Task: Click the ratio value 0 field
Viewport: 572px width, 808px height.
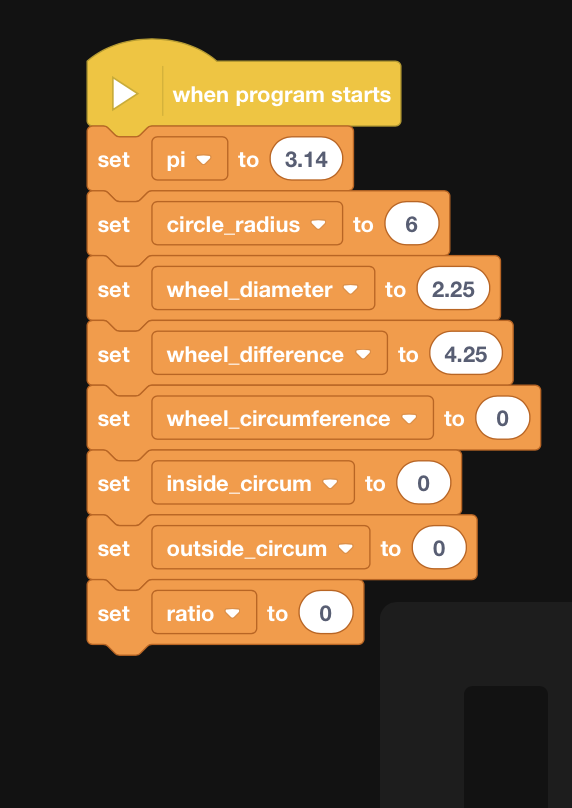Action: (326, 613)
